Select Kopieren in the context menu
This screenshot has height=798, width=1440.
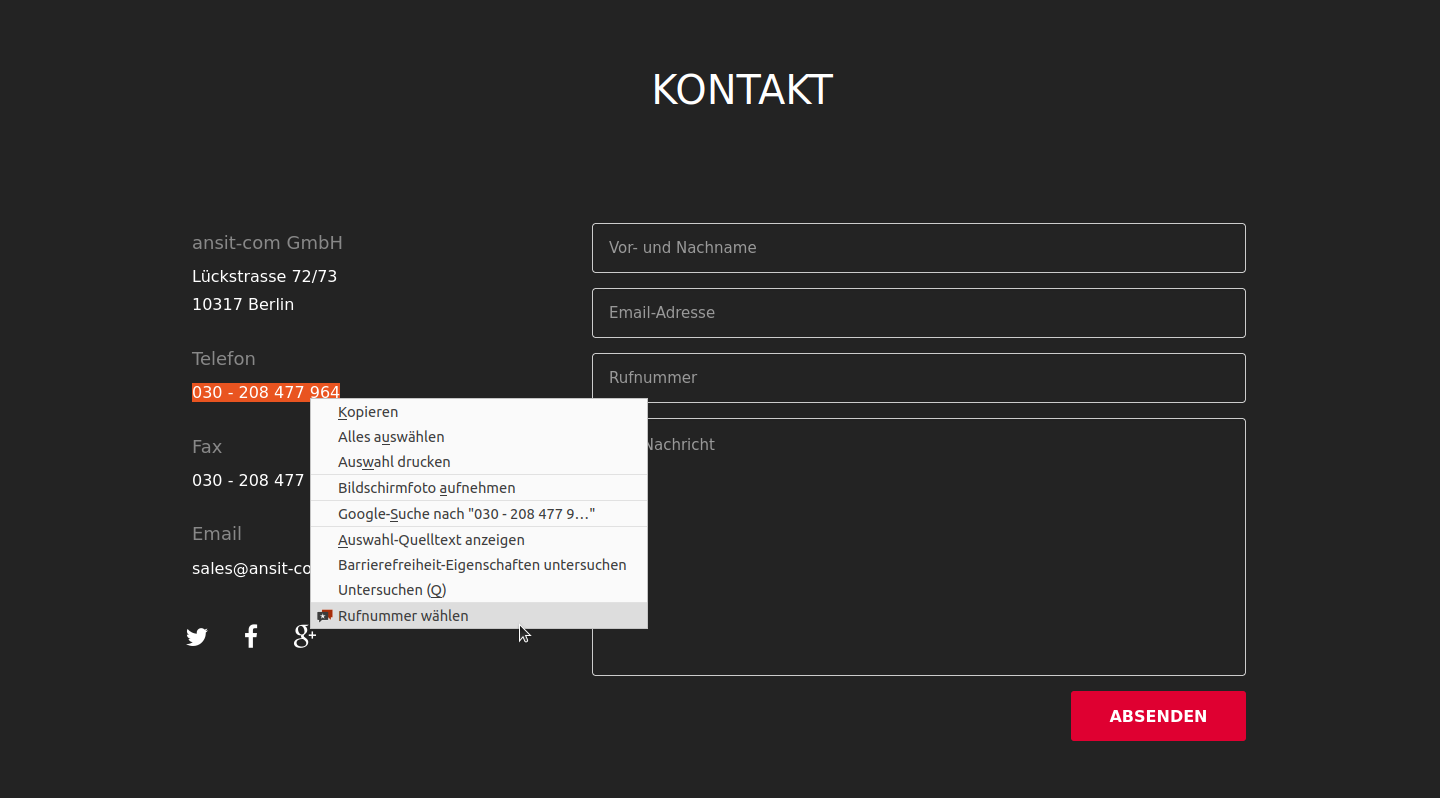[367, 411]
